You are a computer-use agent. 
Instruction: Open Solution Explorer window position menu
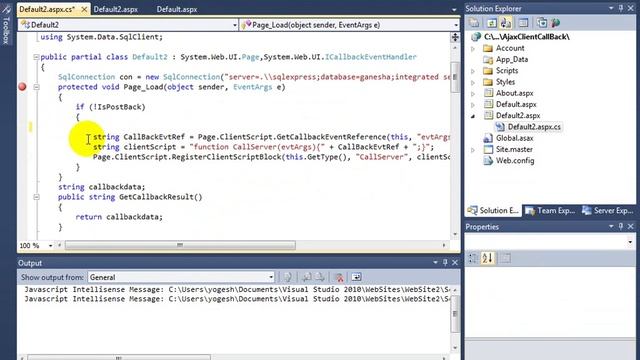[611, 8]
